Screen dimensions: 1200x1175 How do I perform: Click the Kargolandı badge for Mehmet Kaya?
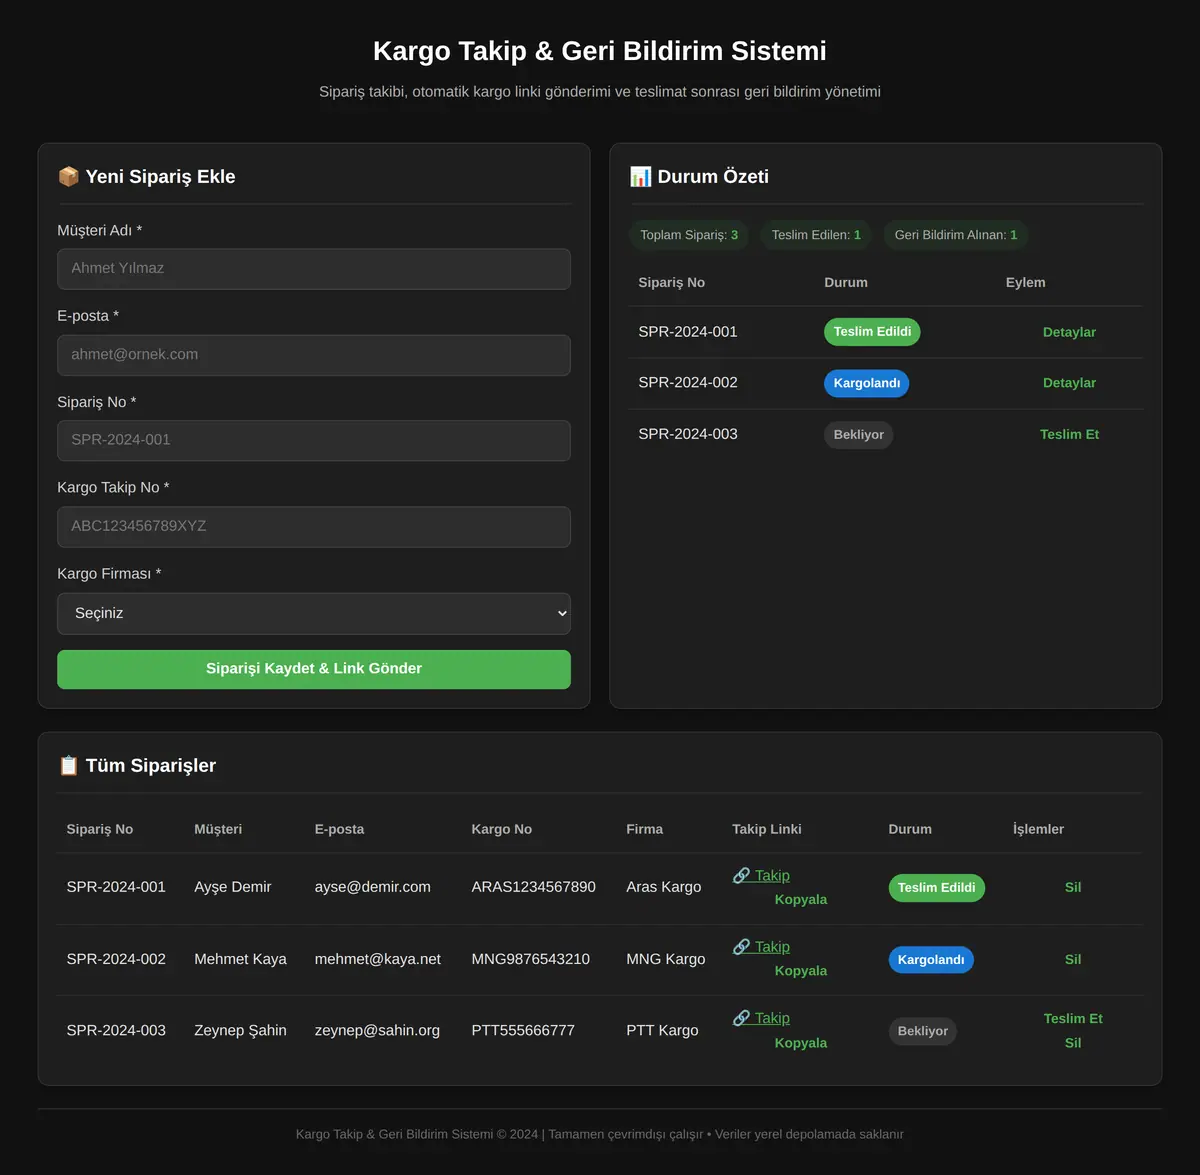(x=931, y=960)
